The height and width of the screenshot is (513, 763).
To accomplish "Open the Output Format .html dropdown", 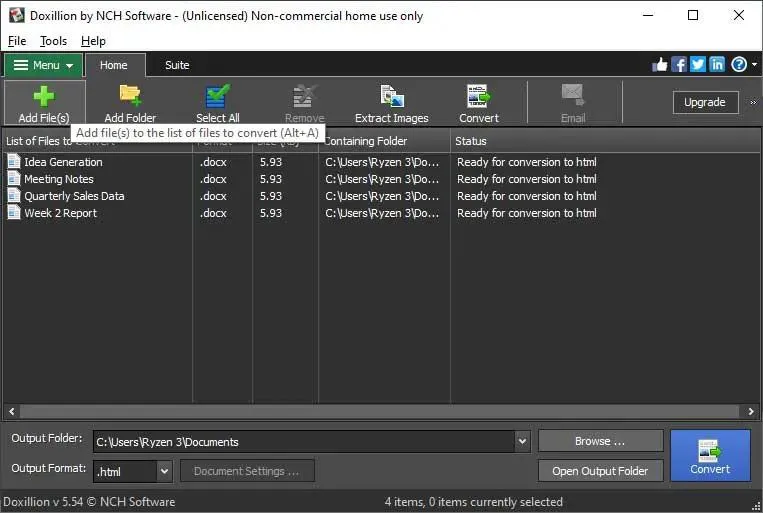I will (164, 471).
